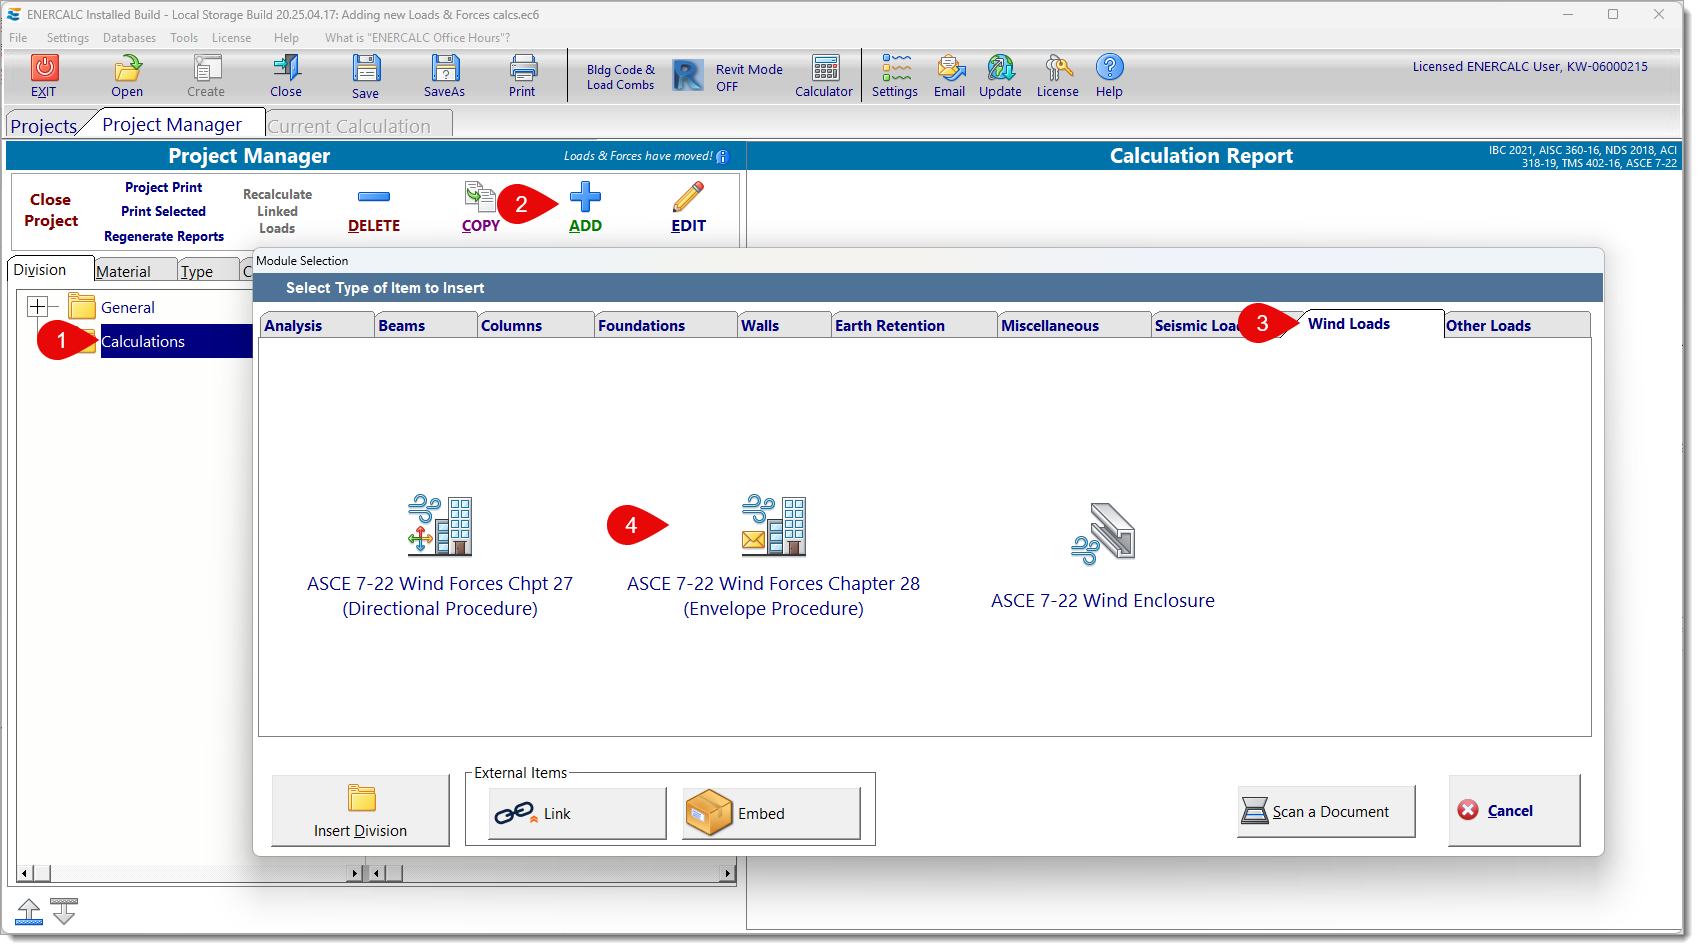Click the EDIT pencil icon
Viewport: 1699px width, 950px height.
(688, 197)
